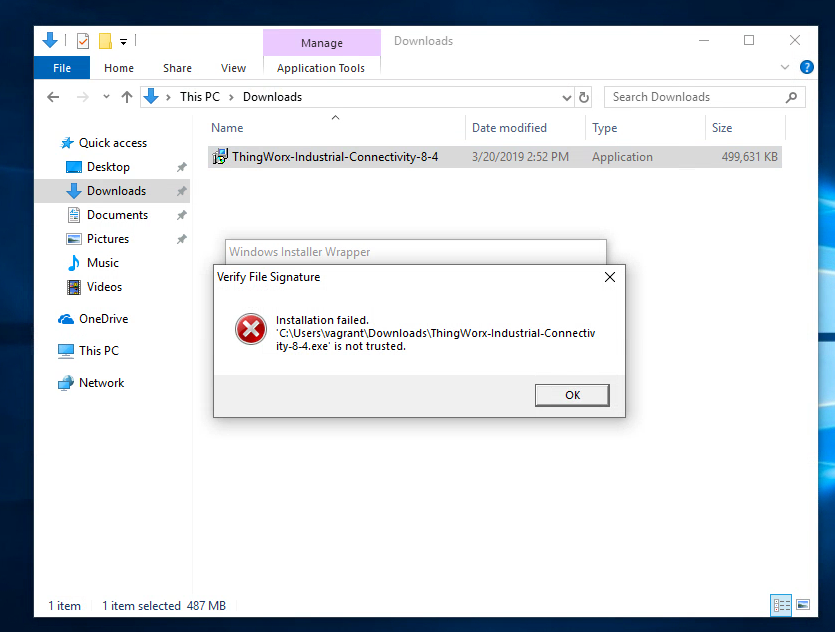
Task: Click the file's Application type text
Action: click(x=622, y=157)
